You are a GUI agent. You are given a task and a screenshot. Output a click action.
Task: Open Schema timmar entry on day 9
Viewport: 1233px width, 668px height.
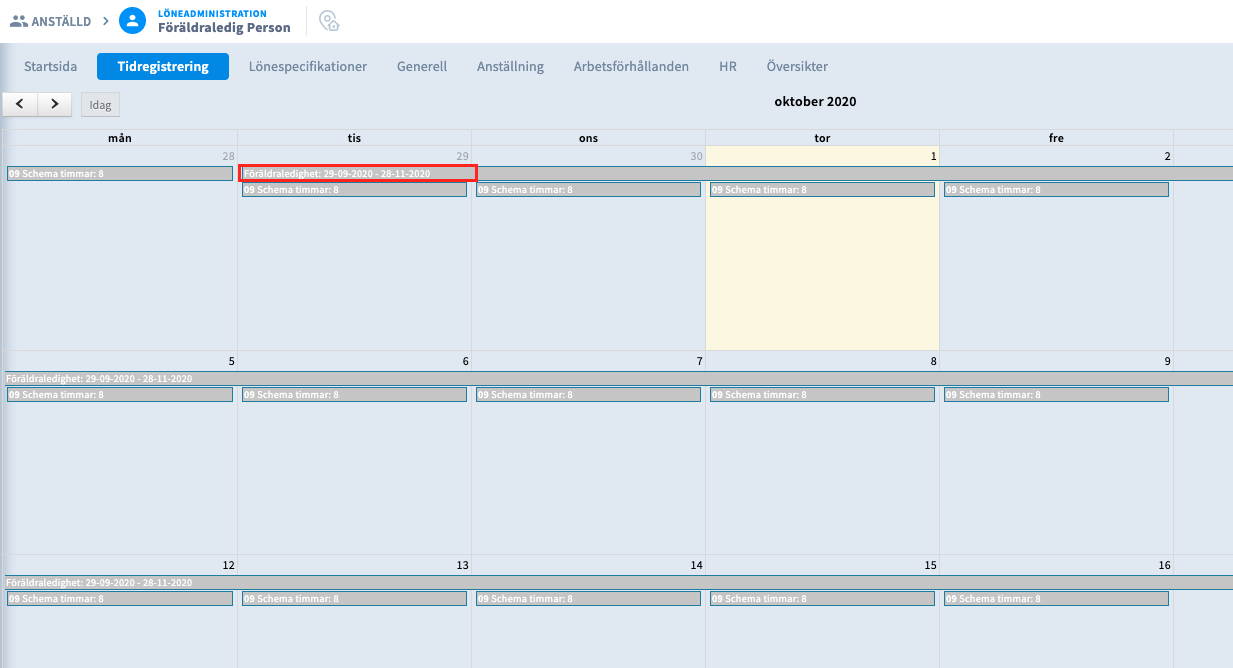coord(1056,395)
